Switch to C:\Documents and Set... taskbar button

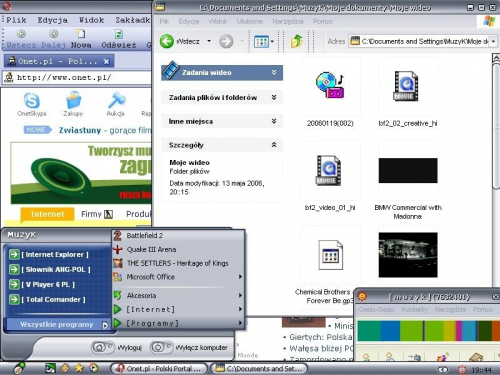[x=259, y=368]
